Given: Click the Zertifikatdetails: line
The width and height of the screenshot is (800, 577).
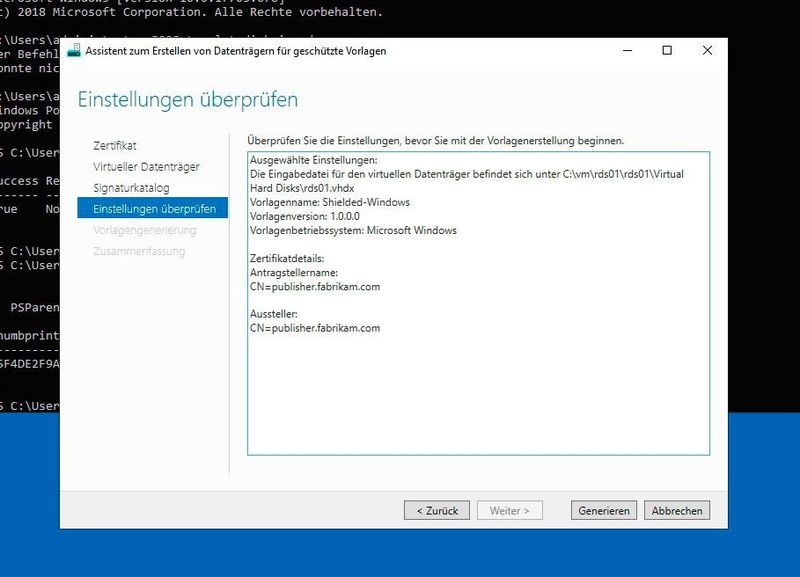Looking at the screenshot, I should click(287, 259).
